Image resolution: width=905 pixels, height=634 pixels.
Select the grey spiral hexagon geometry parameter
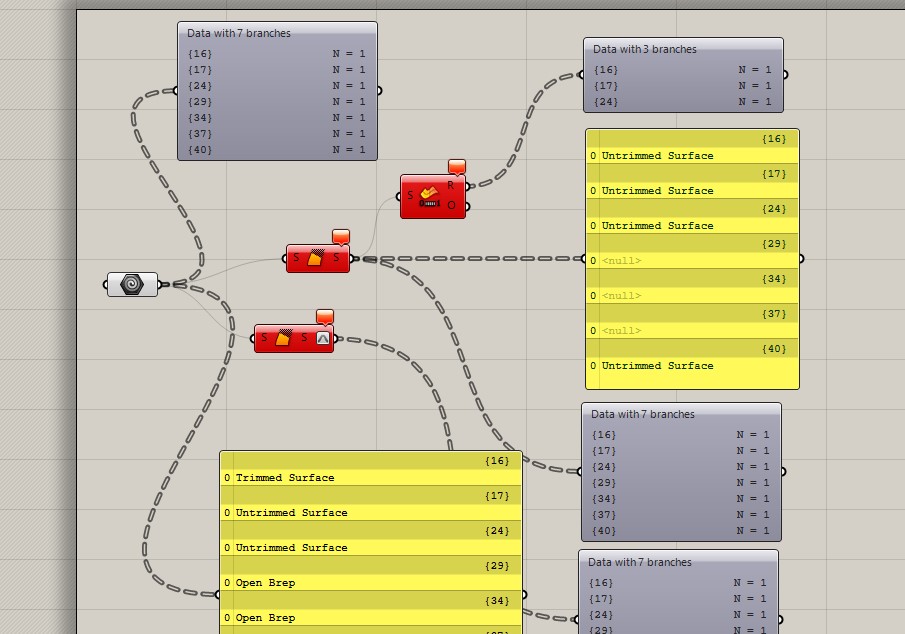tap(132, 284)
